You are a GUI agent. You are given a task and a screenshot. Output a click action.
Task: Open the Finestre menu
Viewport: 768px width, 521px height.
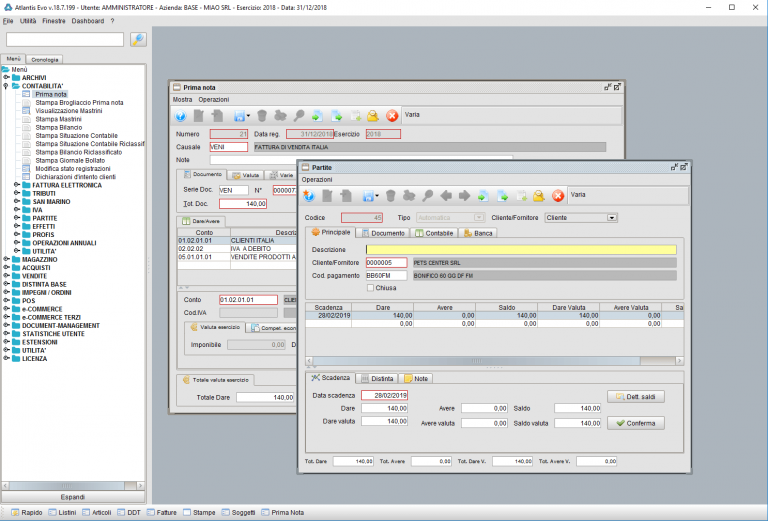pos(54,20)
